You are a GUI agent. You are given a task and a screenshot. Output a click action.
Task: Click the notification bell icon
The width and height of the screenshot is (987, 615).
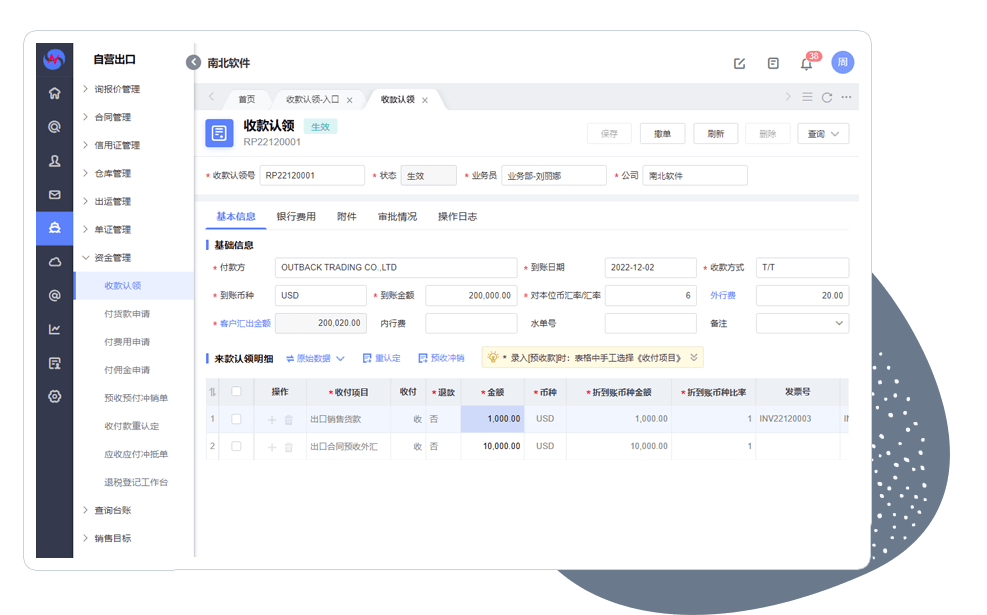click(x=806, y=64)
